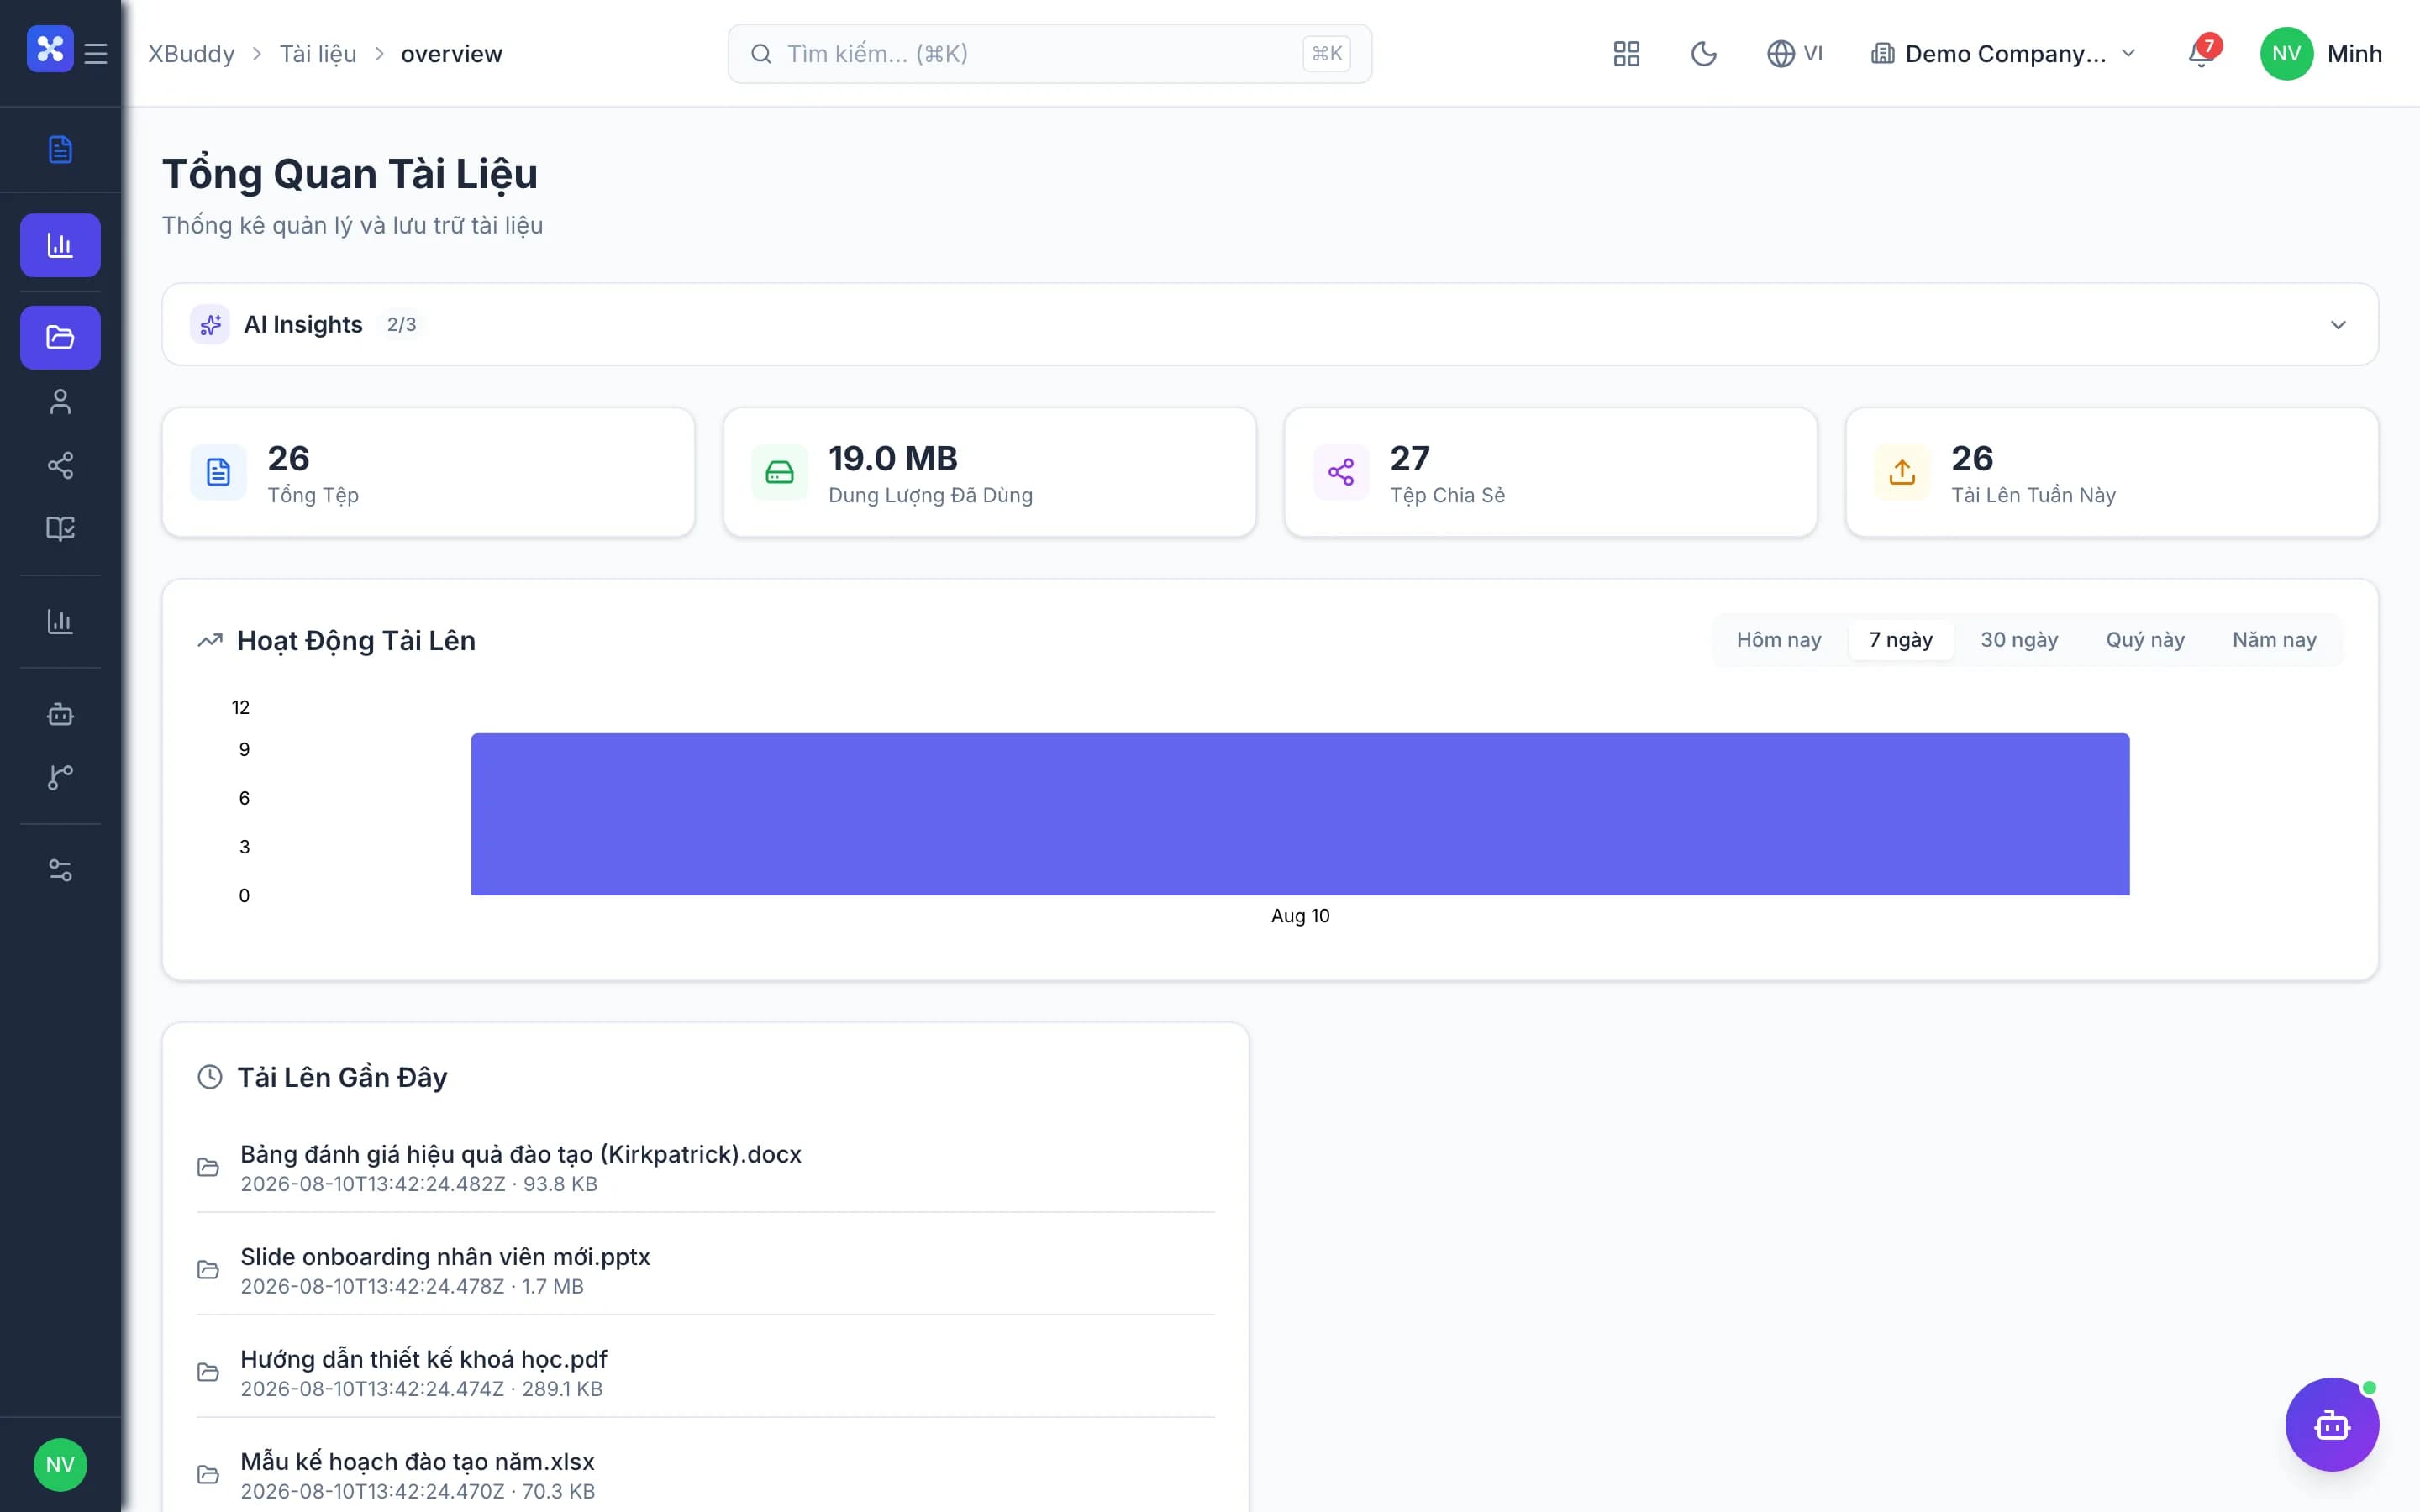Click the 26 Tổng Tệp stat card
The image size is (2420, 1512).
[x=428, y=472]
